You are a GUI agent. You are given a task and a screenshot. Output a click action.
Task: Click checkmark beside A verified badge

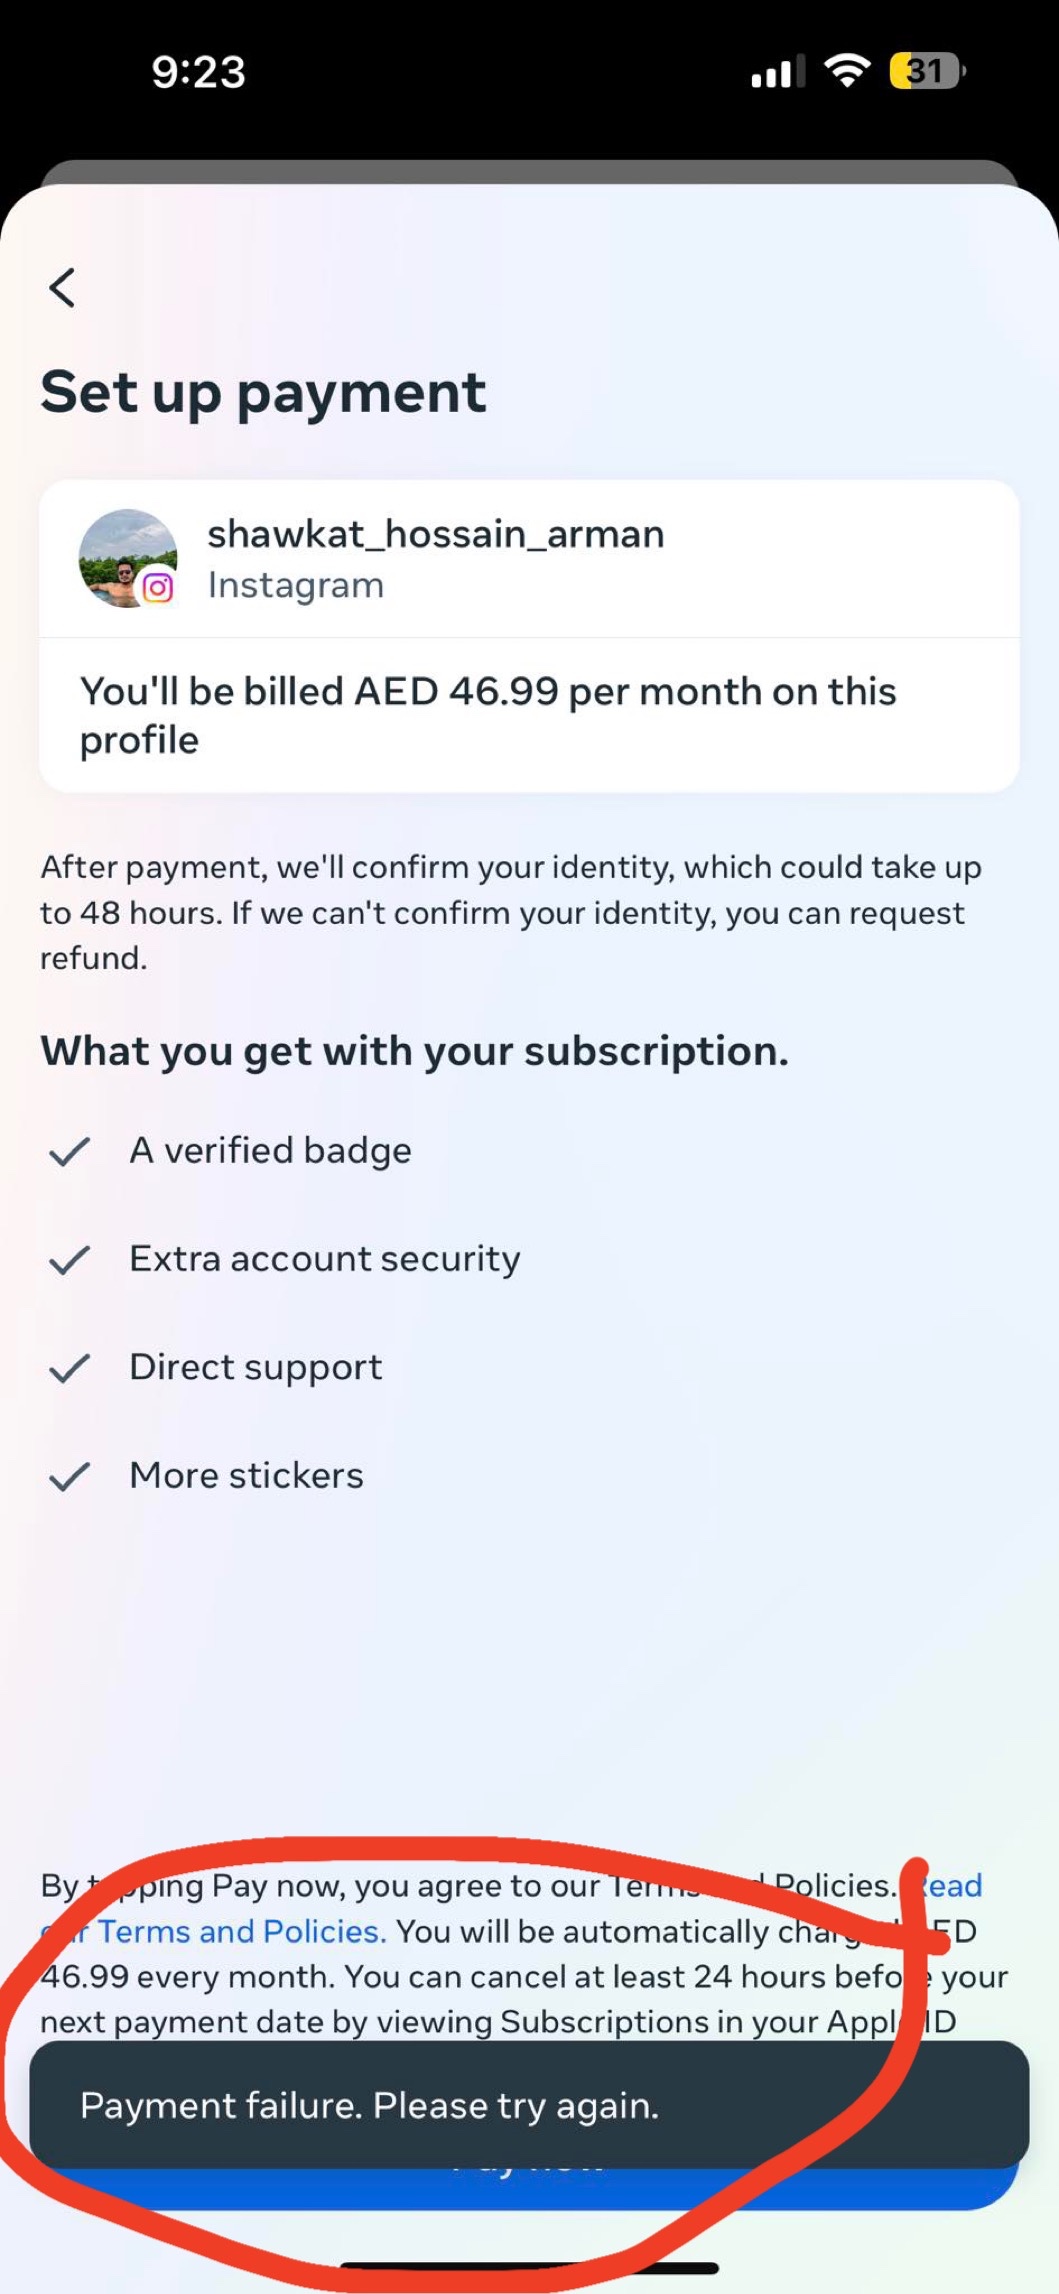[x=70, y=1152]
